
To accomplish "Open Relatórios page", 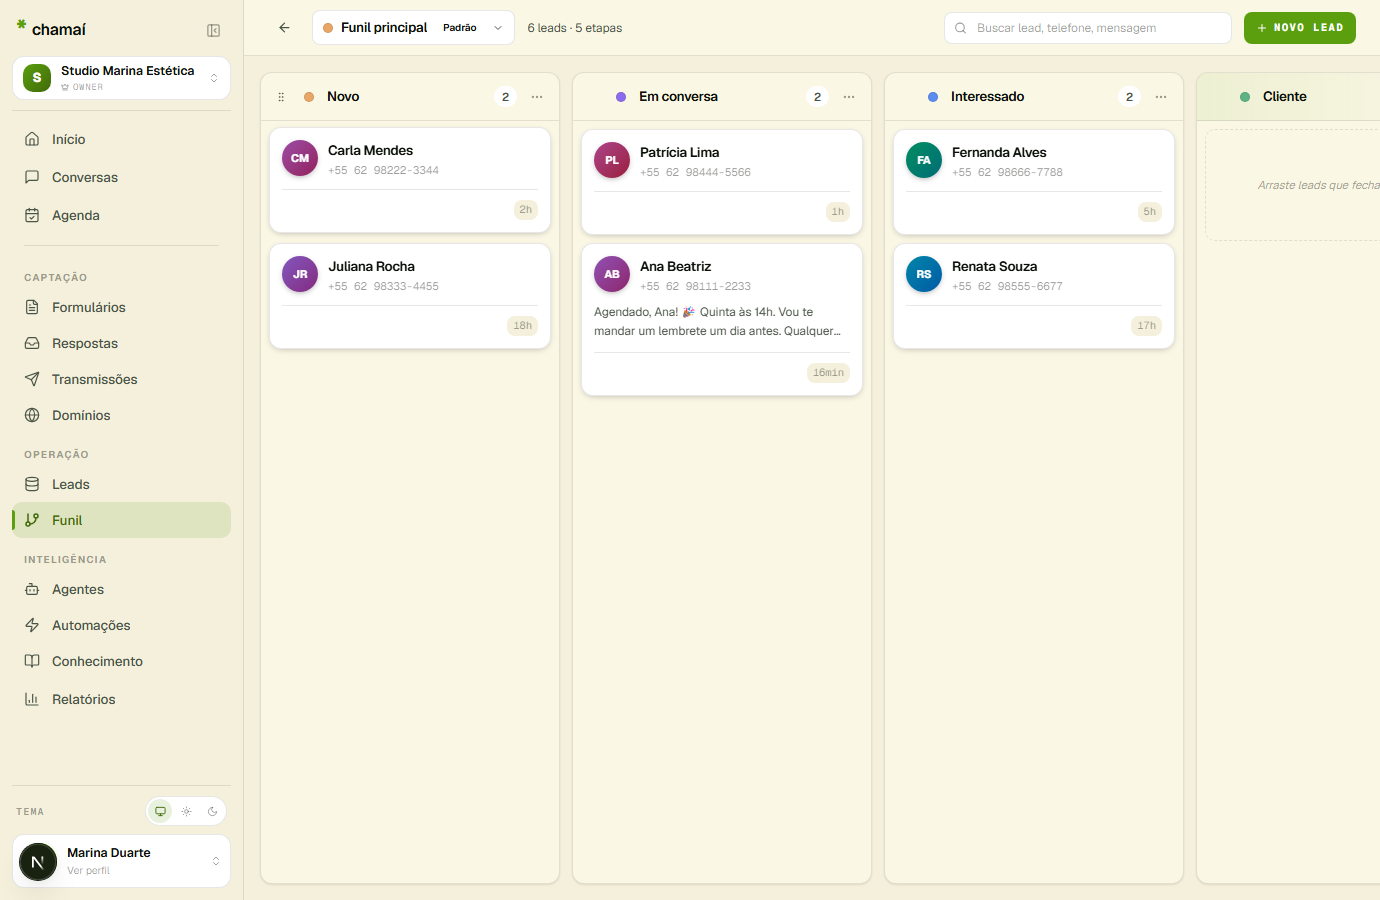I will (x=122, y=699).
